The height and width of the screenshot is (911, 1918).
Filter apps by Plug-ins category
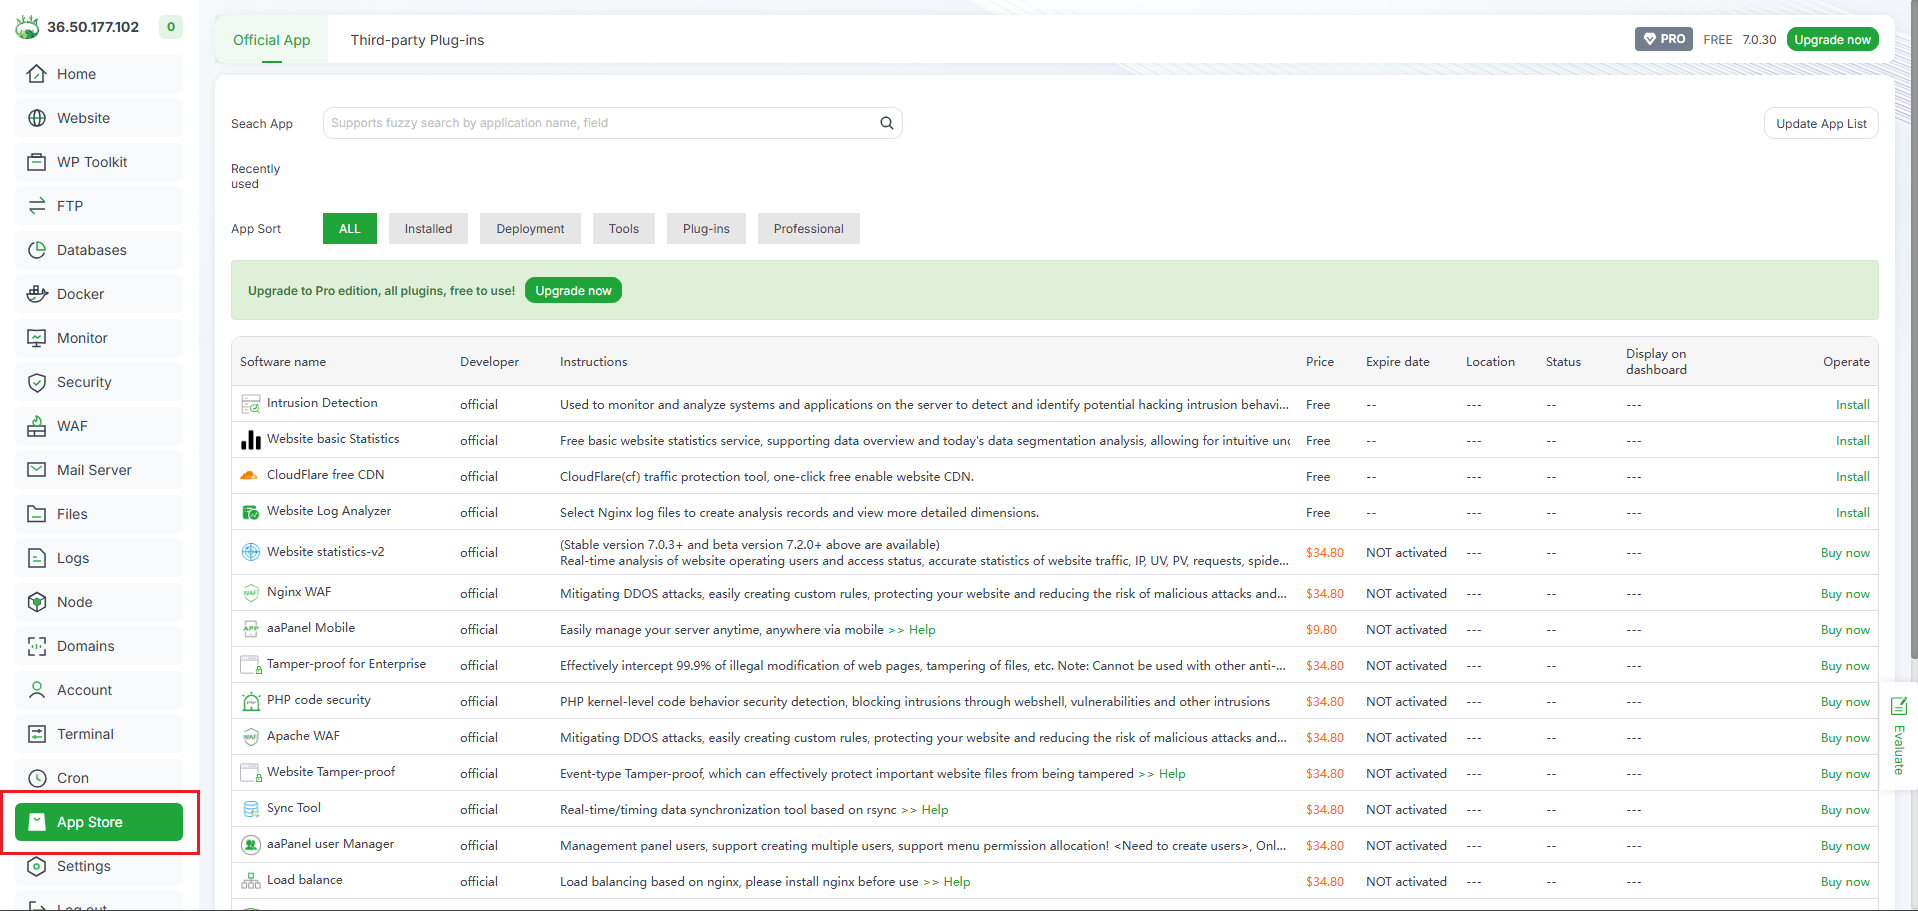click(x=706, y=229)
